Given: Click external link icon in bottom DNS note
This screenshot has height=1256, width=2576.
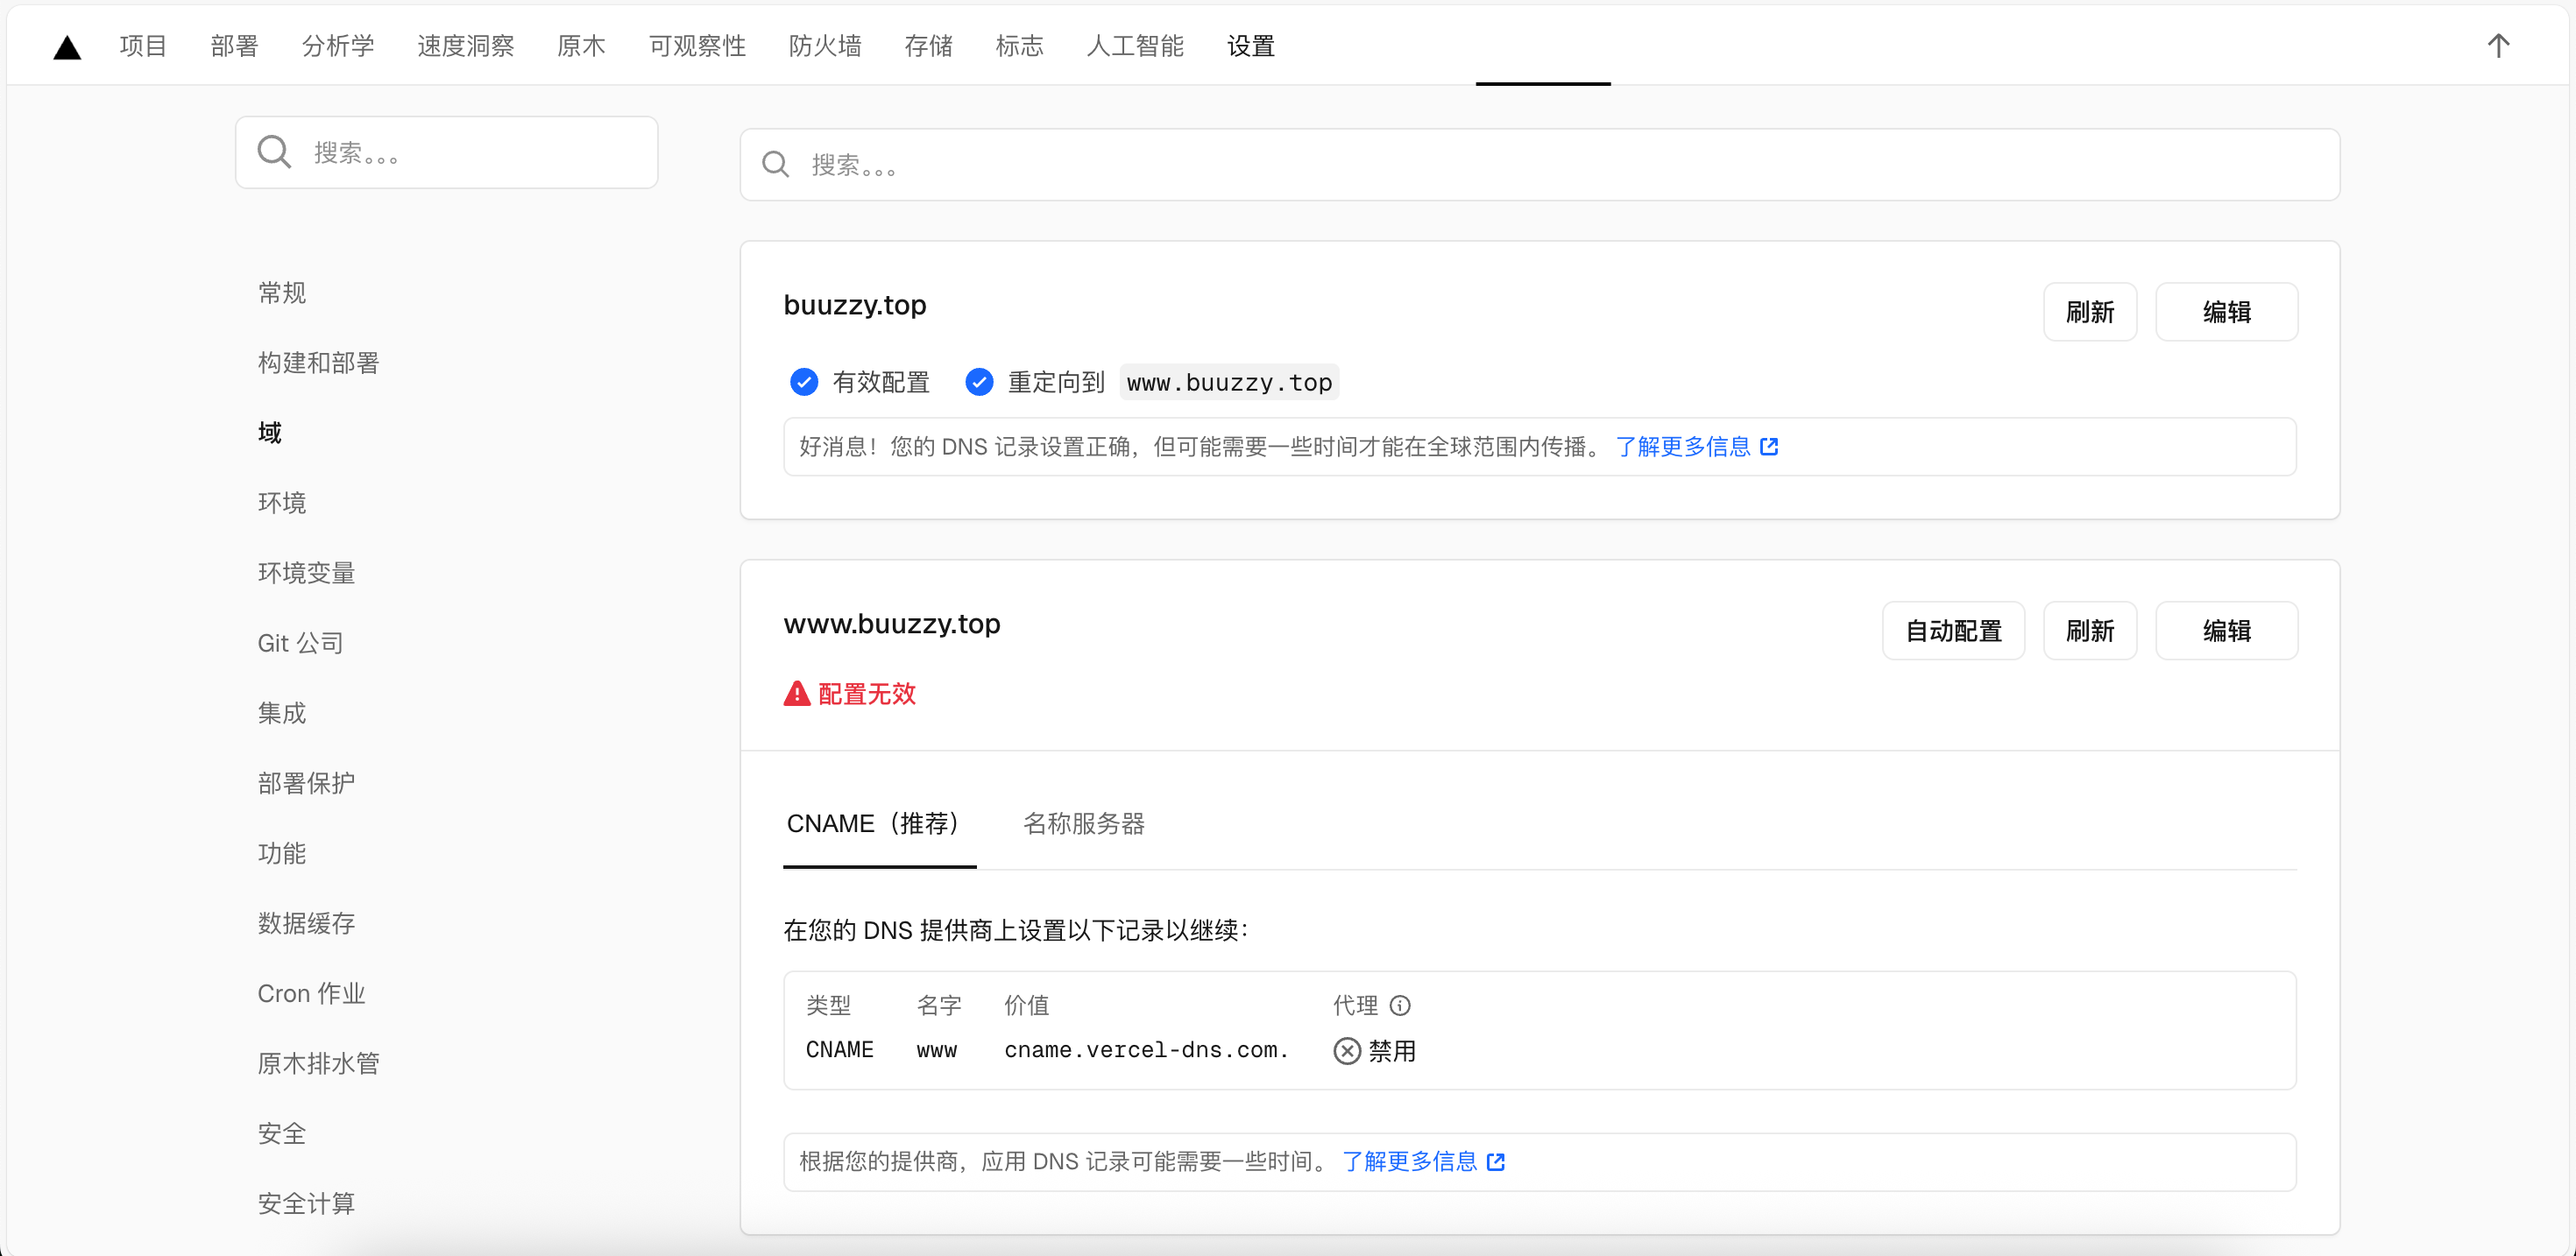Looking at the screenshot, I should 1496,1162.
